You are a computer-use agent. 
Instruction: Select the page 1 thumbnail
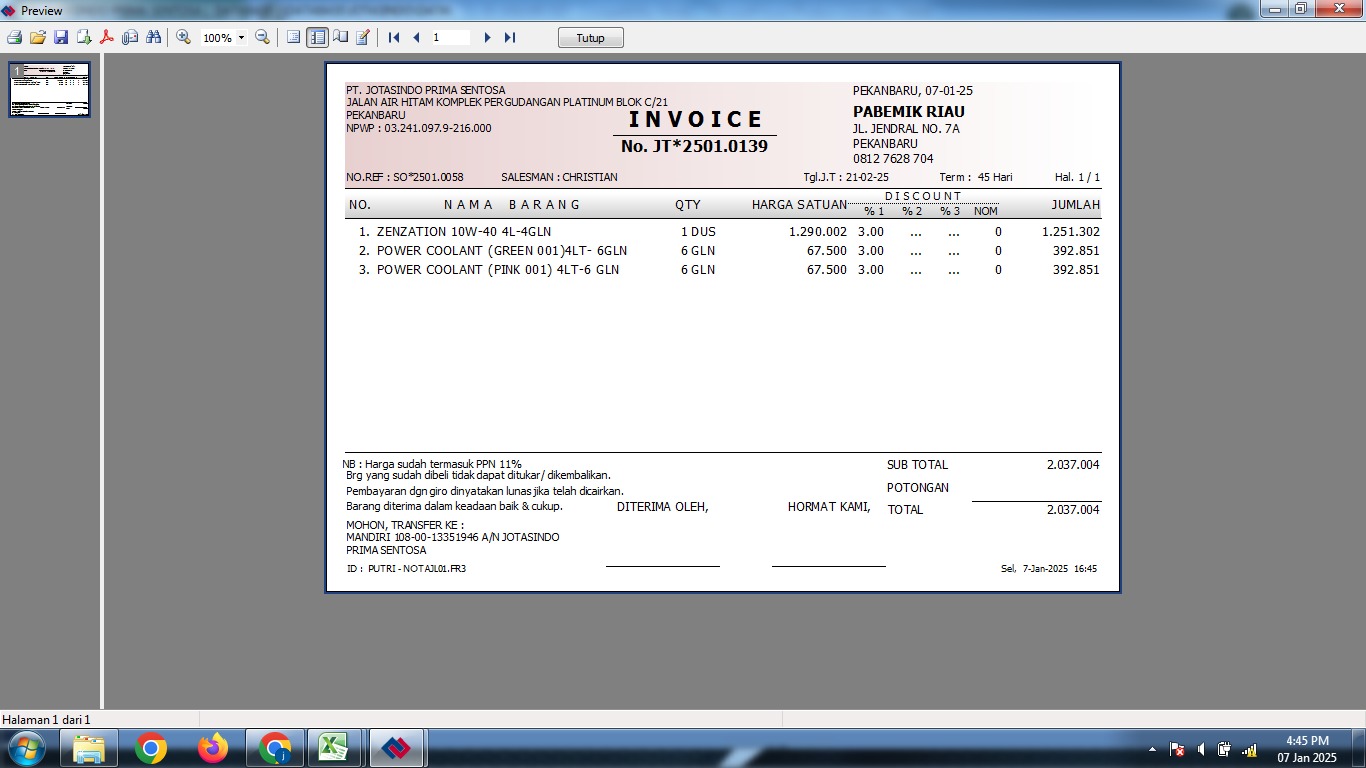(50, 90)
